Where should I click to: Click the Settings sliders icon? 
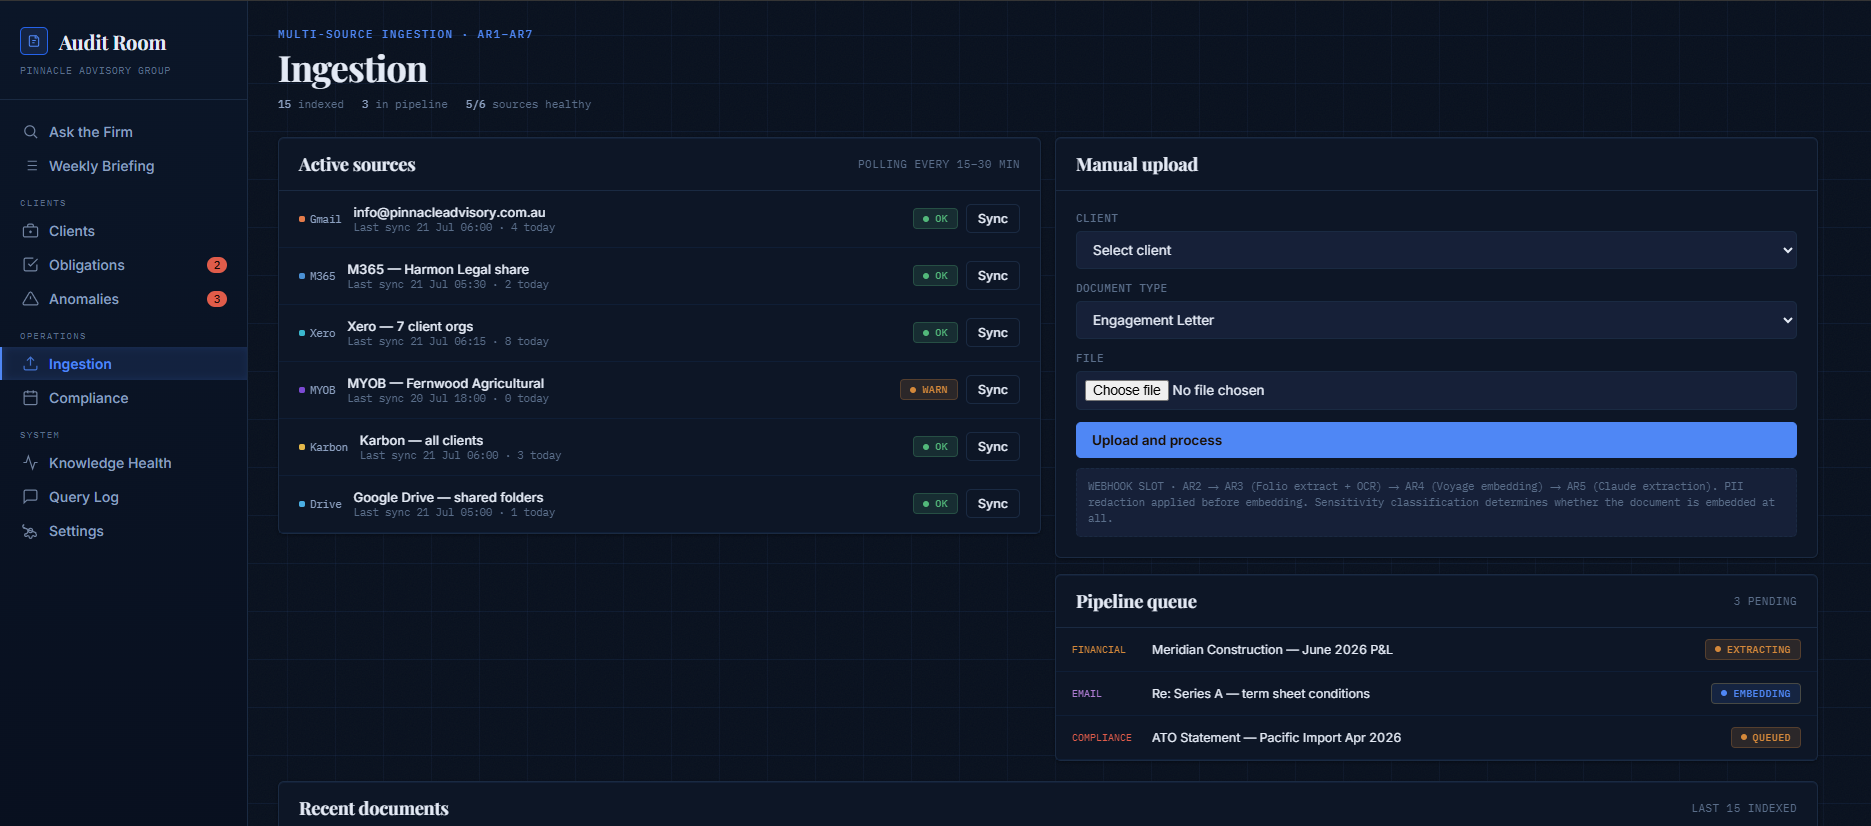(x=31, y=531)
